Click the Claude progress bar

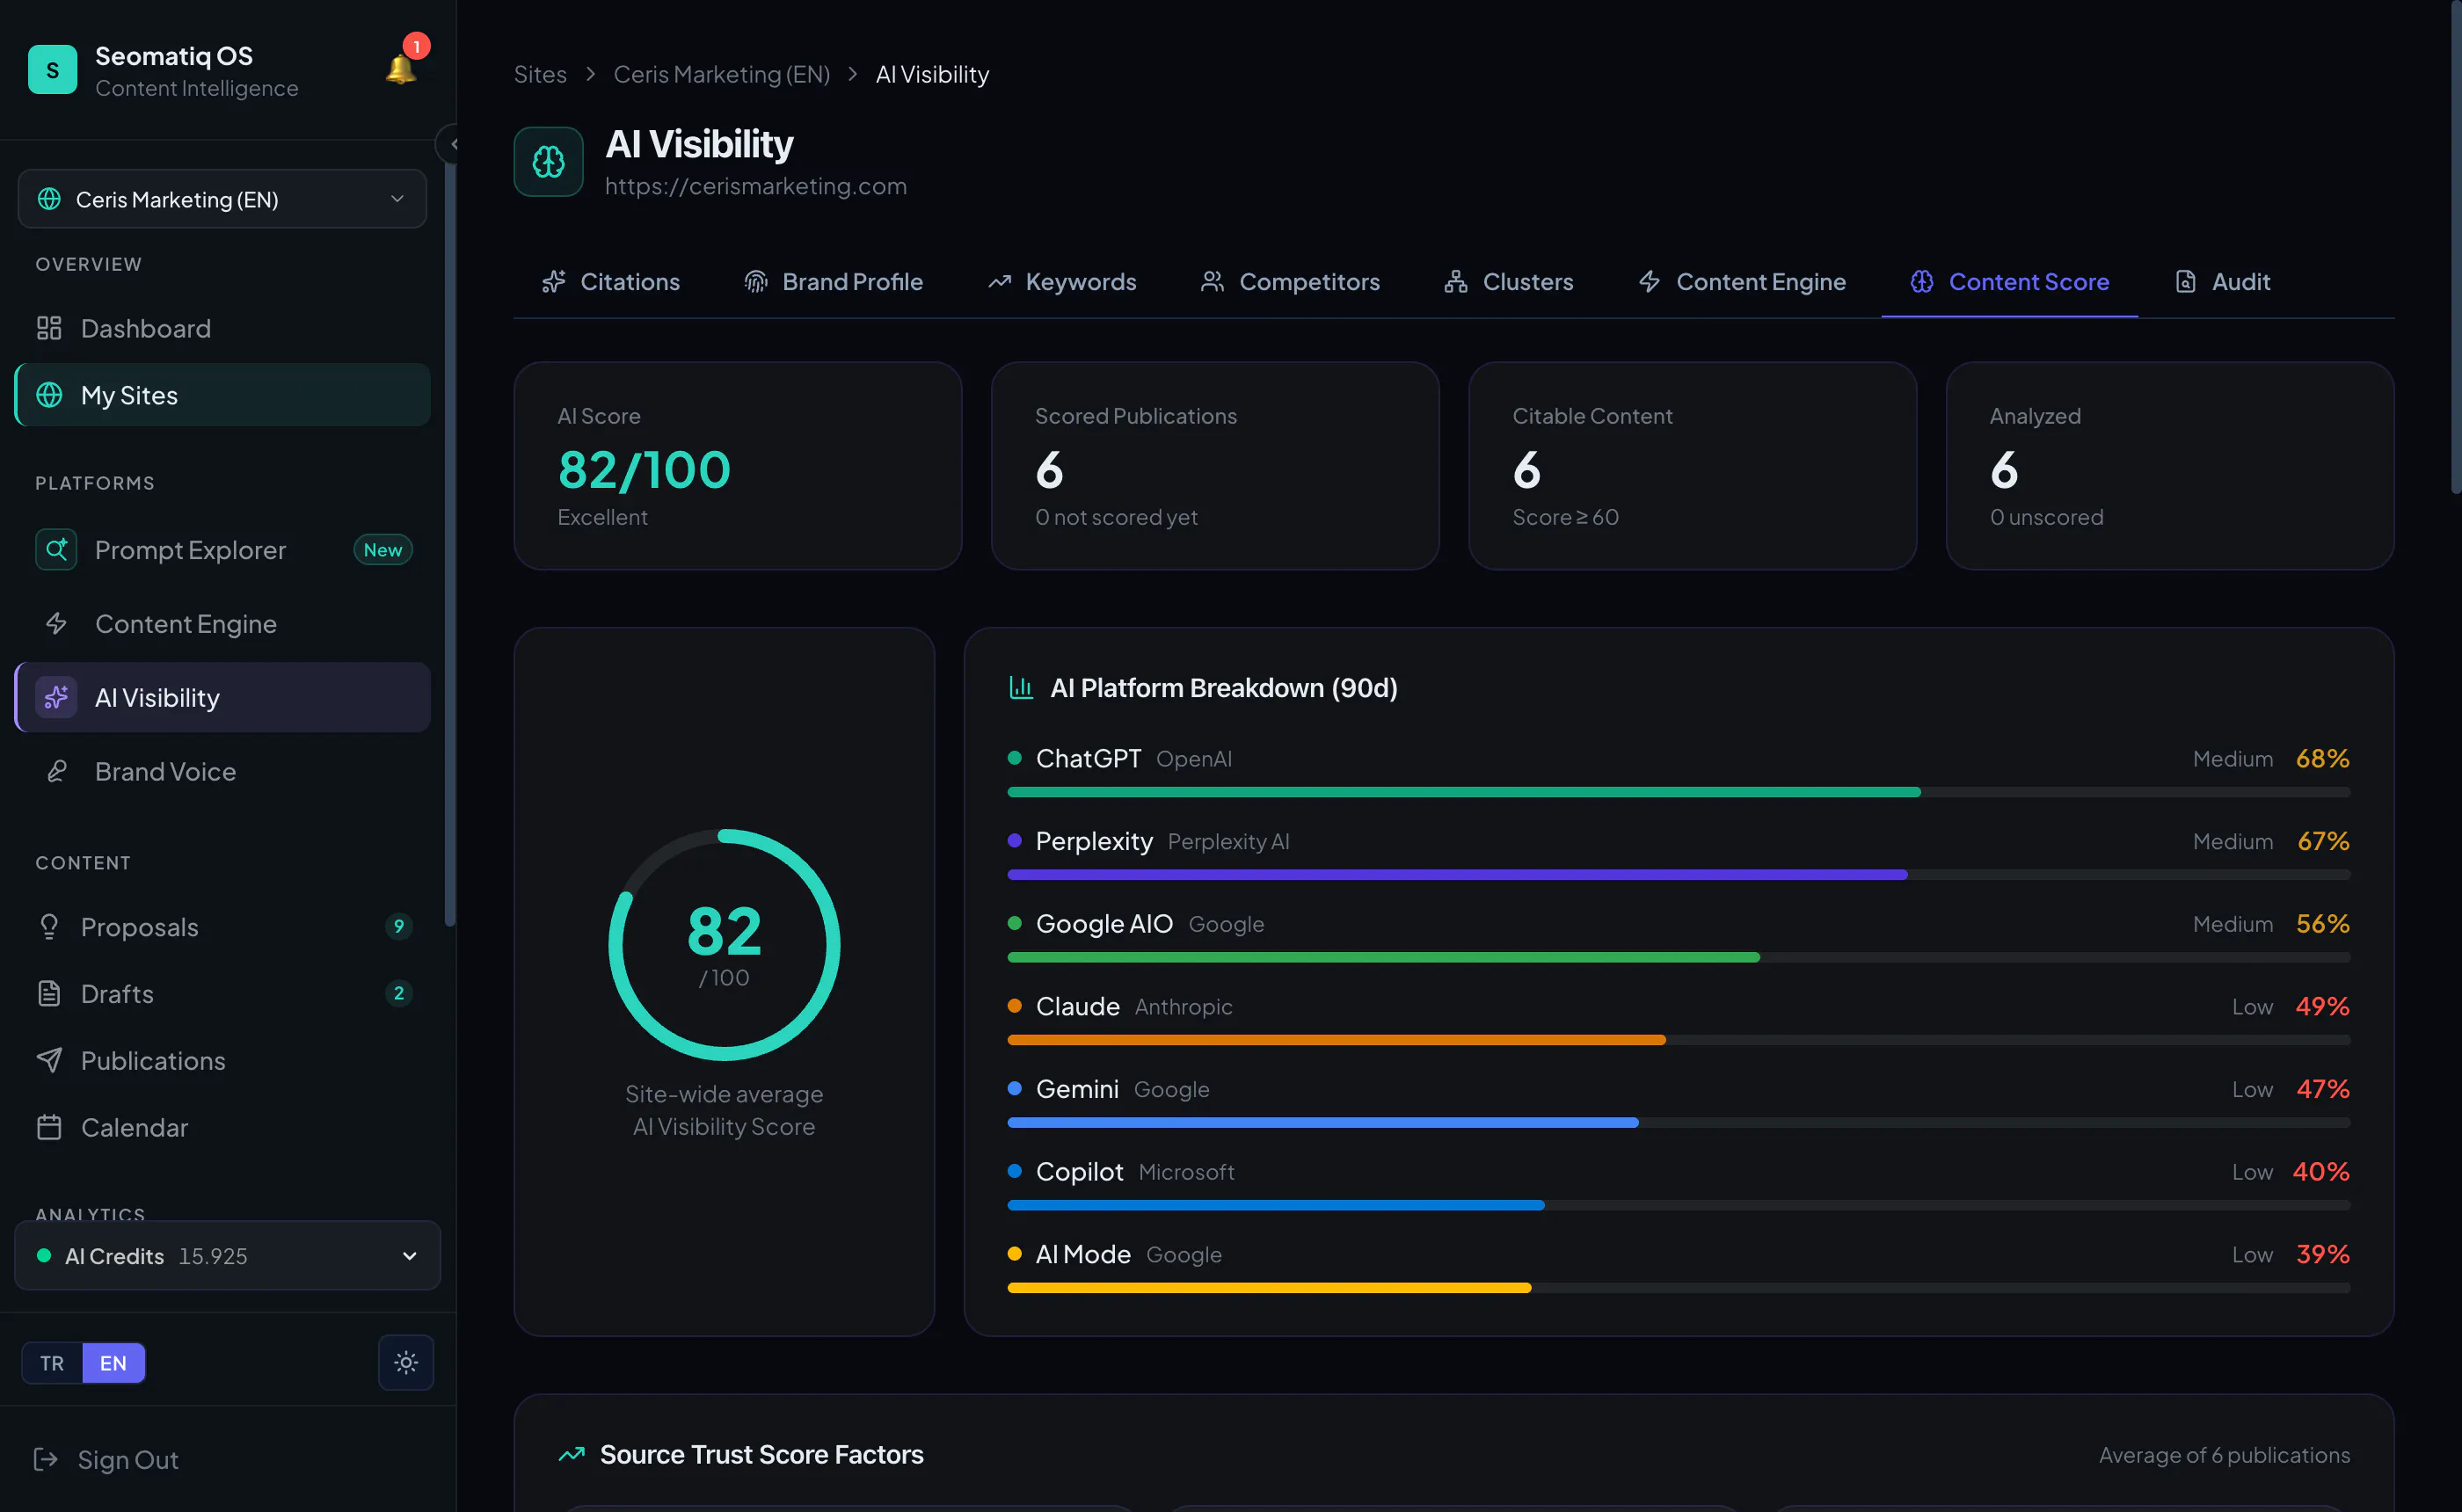[1678, 1040]
